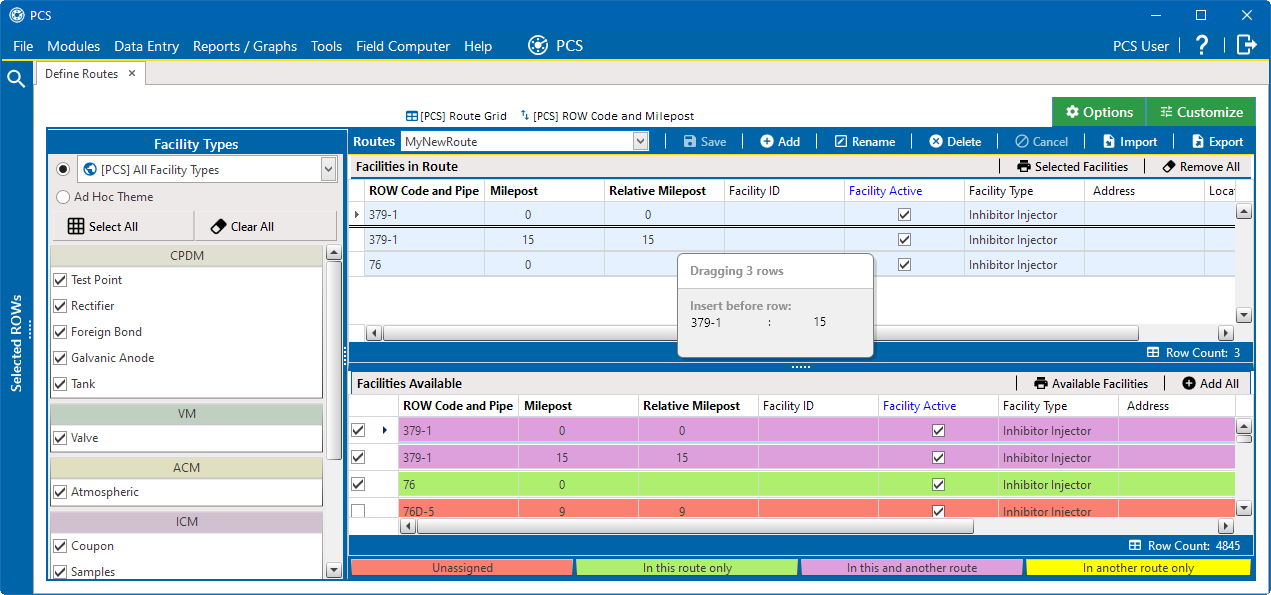Screen dimensions: 1271x595
Task: Click Facilities Available horizontal scrollbar
Action: point(695,526)
